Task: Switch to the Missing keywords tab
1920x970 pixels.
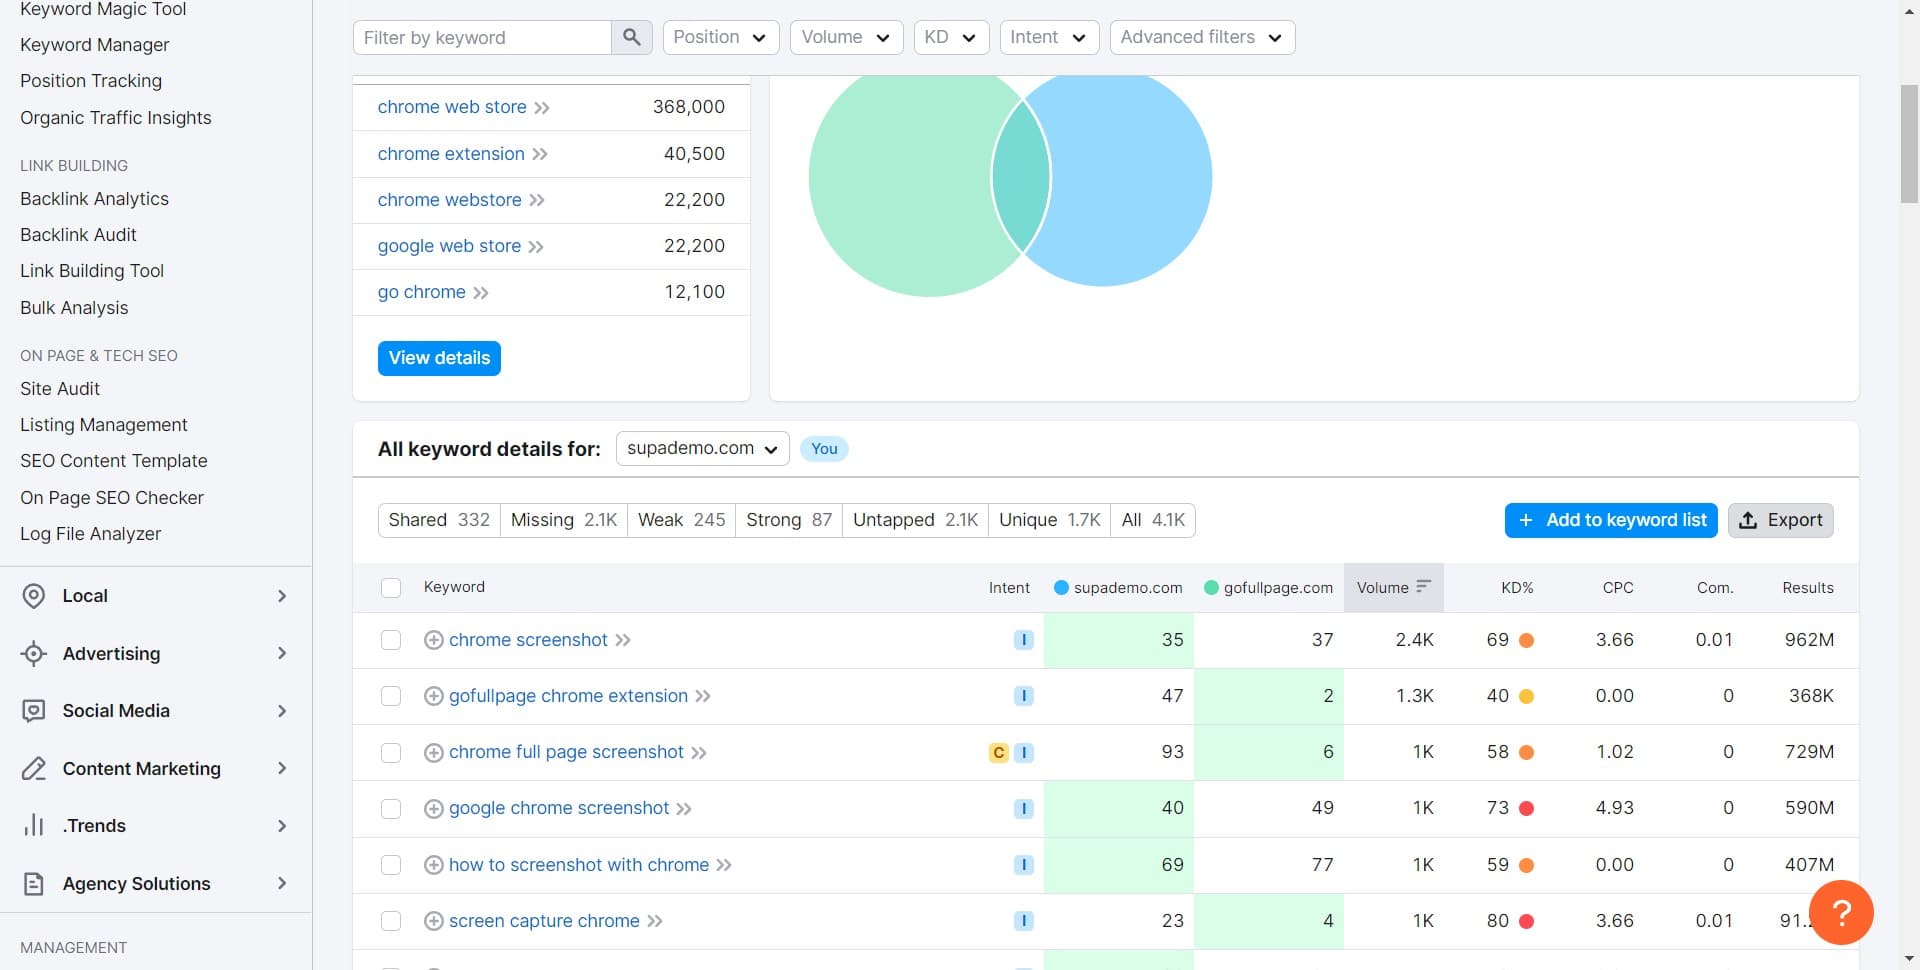Action: 563,520
